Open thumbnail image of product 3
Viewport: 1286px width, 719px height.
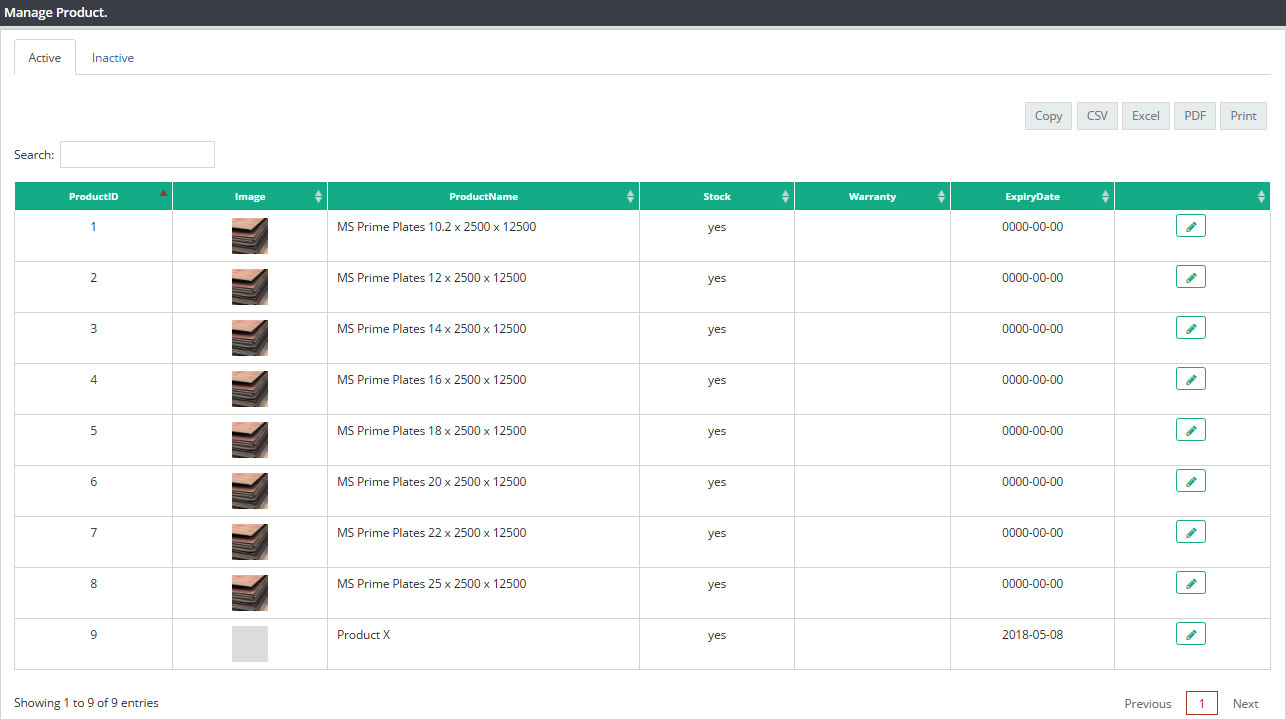250,338
